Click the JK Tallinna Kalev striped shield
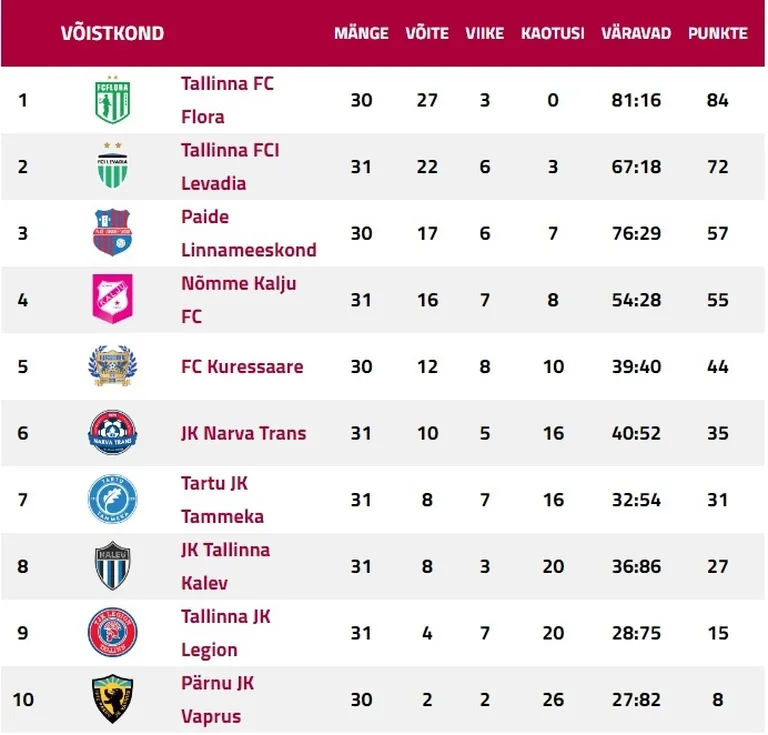 (112, 566)
